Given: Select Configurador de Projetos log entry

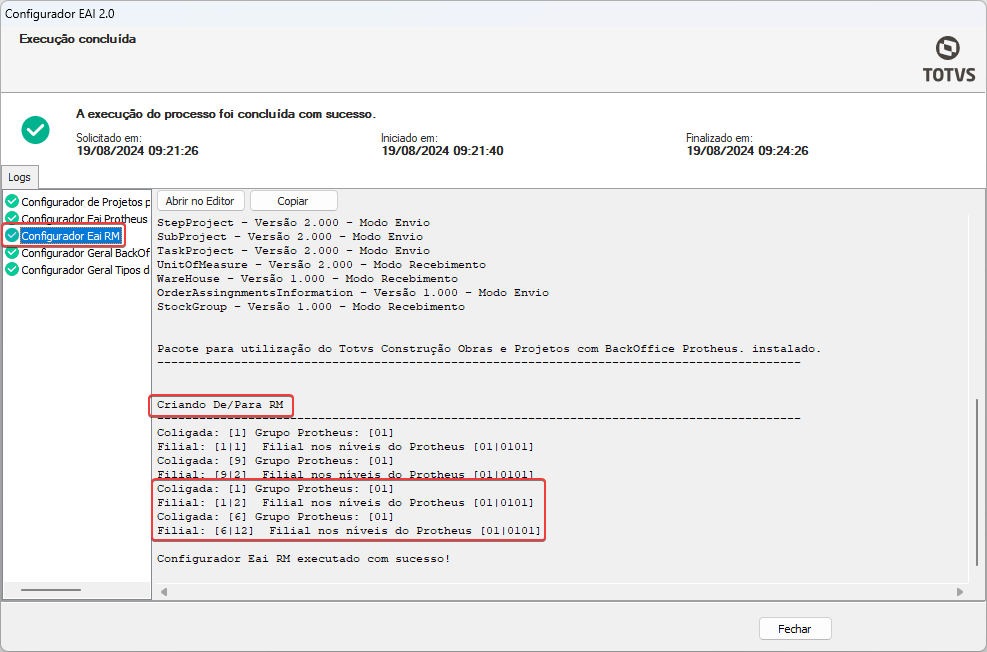Looking at the screenshot, I should click(x=86, y=202).
